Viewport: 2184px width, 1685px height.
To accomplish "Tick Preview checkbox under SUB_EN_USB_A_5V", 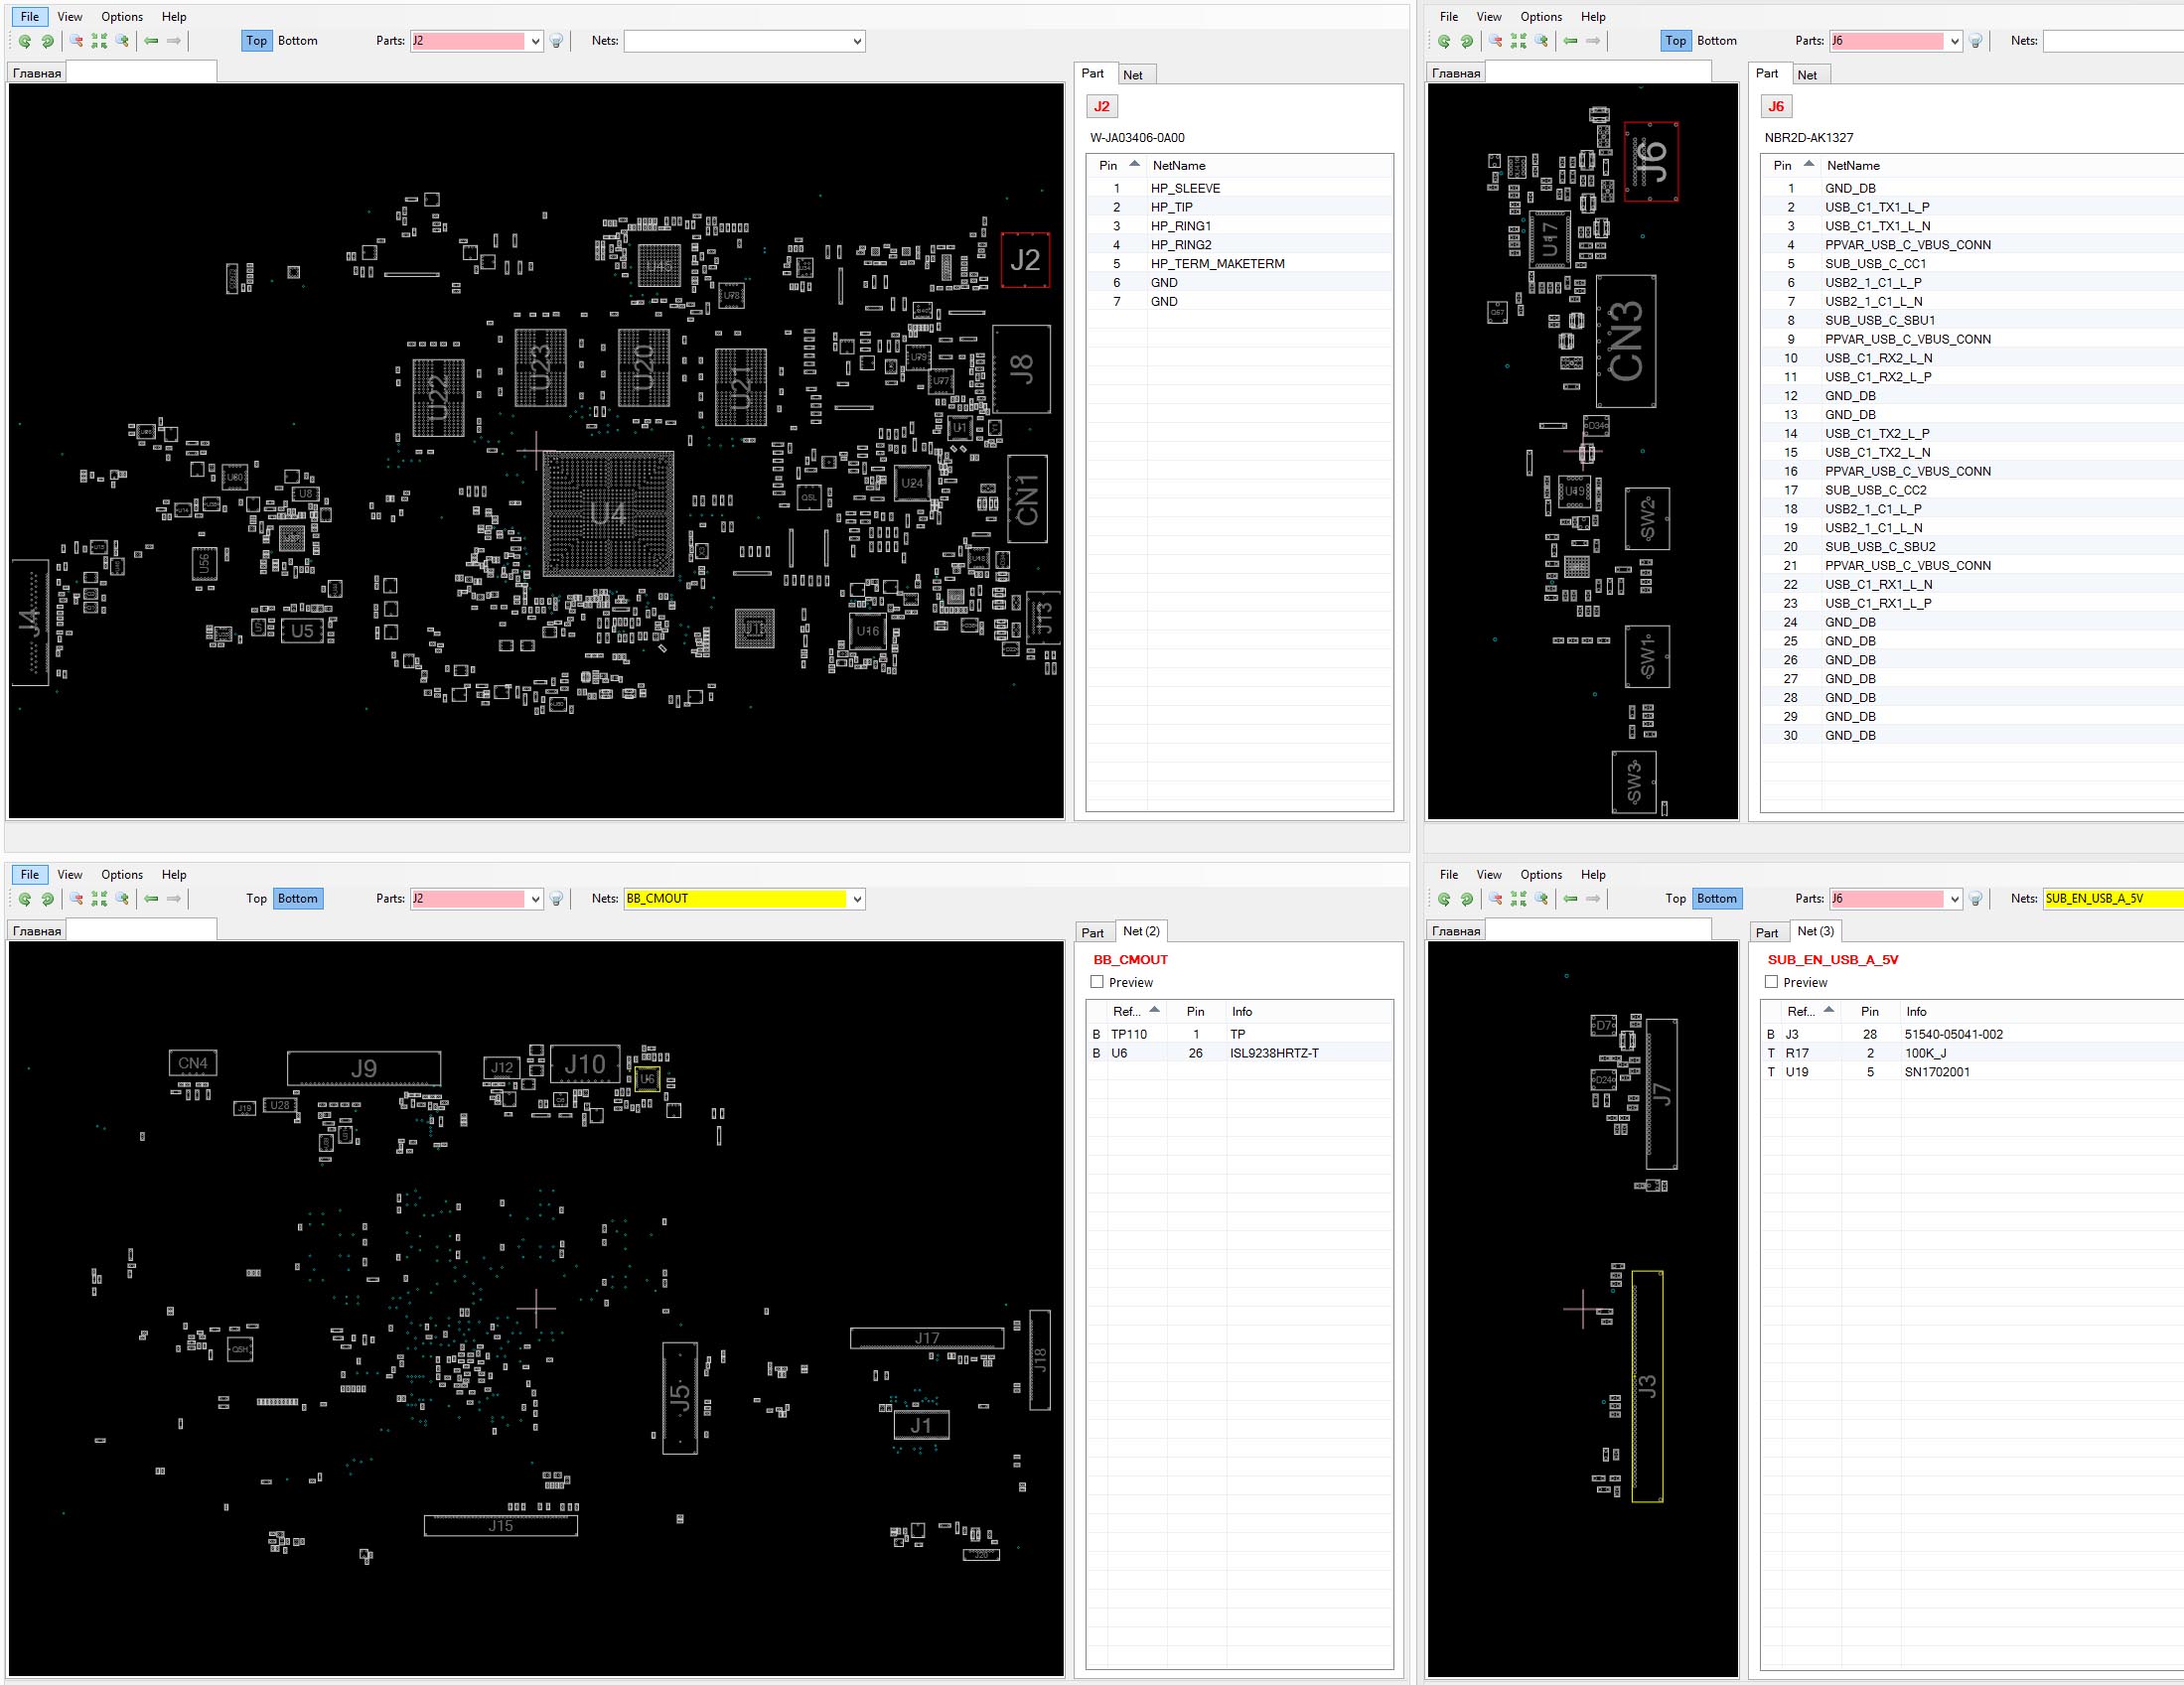I will [x=1771, y=982].
